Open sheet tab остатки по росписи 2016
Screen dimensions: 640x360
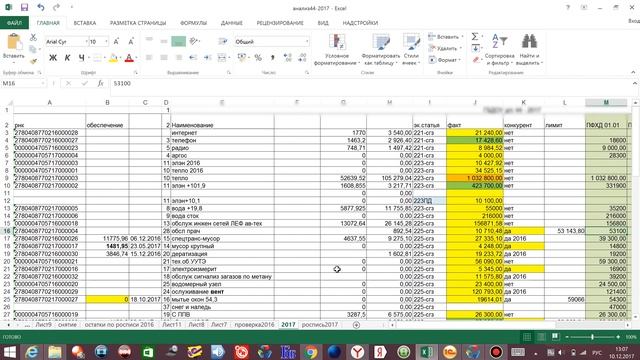tap(119, 325)
